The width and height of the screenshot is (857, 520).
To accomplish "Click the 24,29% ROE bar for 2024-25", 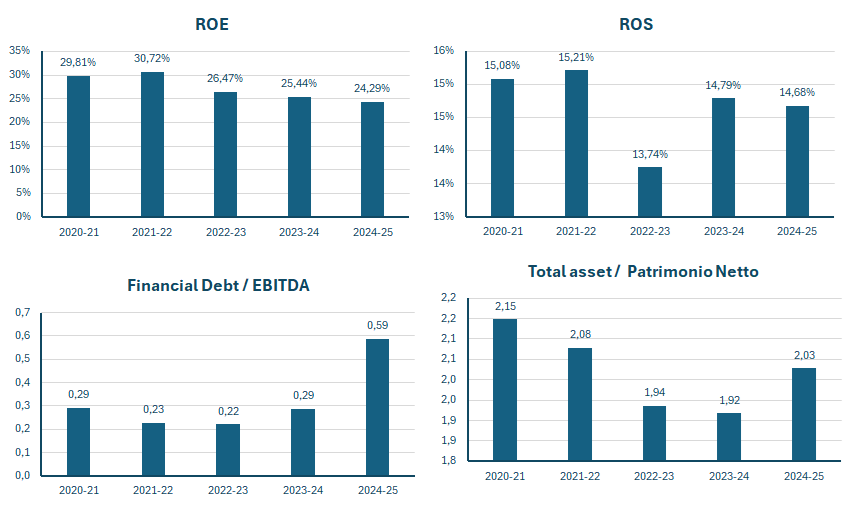I will (x=372, y=159).
